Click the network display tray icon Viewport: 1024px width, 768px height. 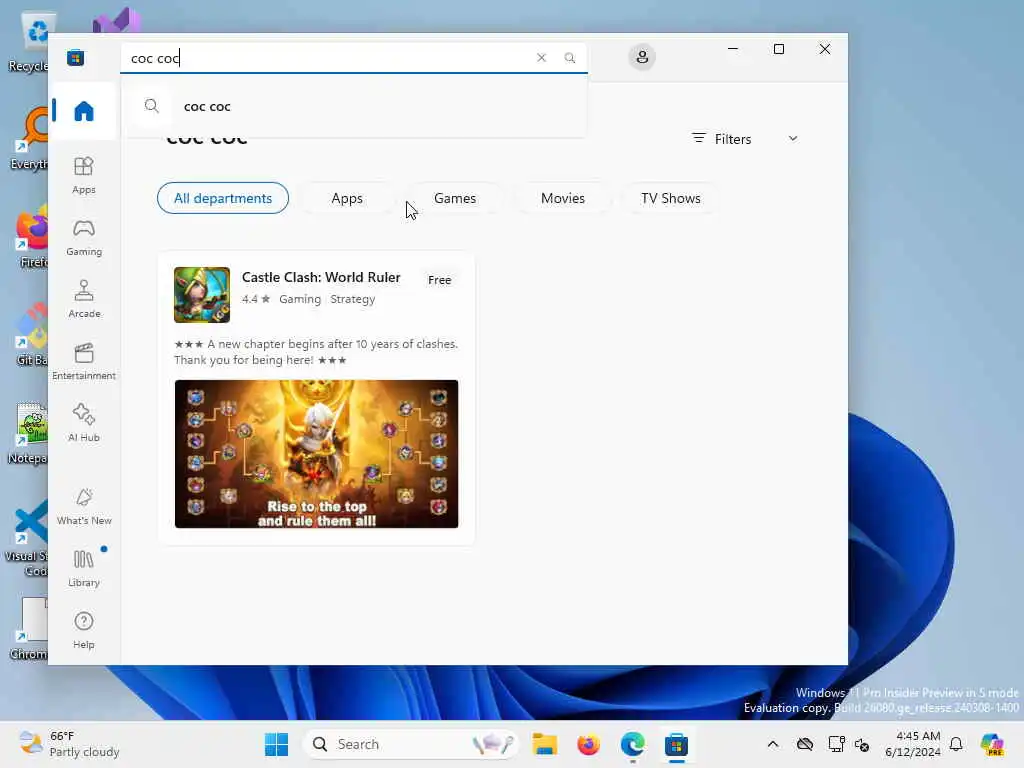pos(836,744)
